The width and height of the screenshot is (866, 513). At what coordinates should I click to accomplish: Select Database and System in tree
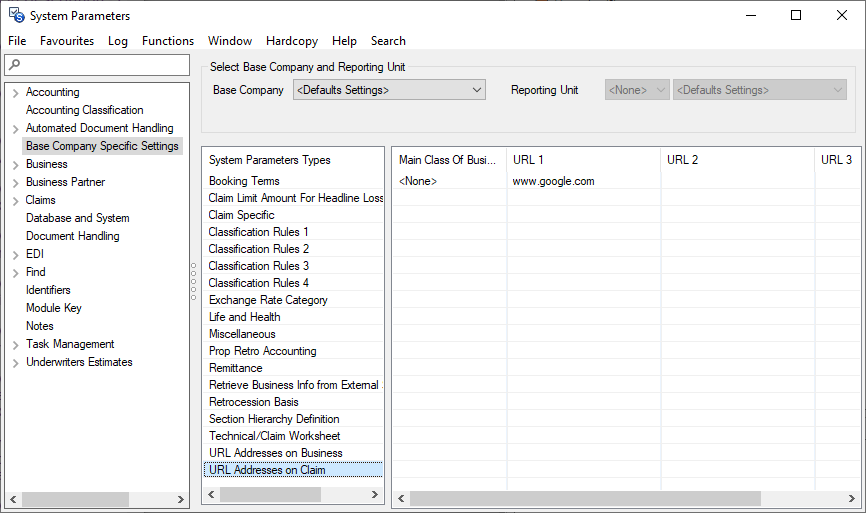click(77, 218)
